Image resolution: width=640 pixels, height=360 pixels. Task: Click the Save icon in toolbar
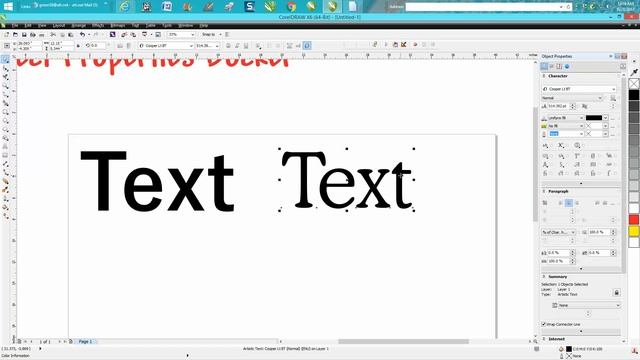[x=24, y=35]
